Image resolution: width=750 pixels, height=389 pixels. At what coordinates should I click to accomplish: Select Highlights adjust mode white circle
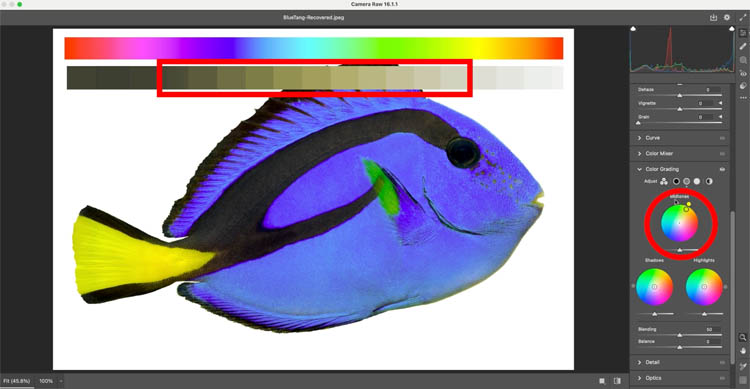click(x=697, y=181)
